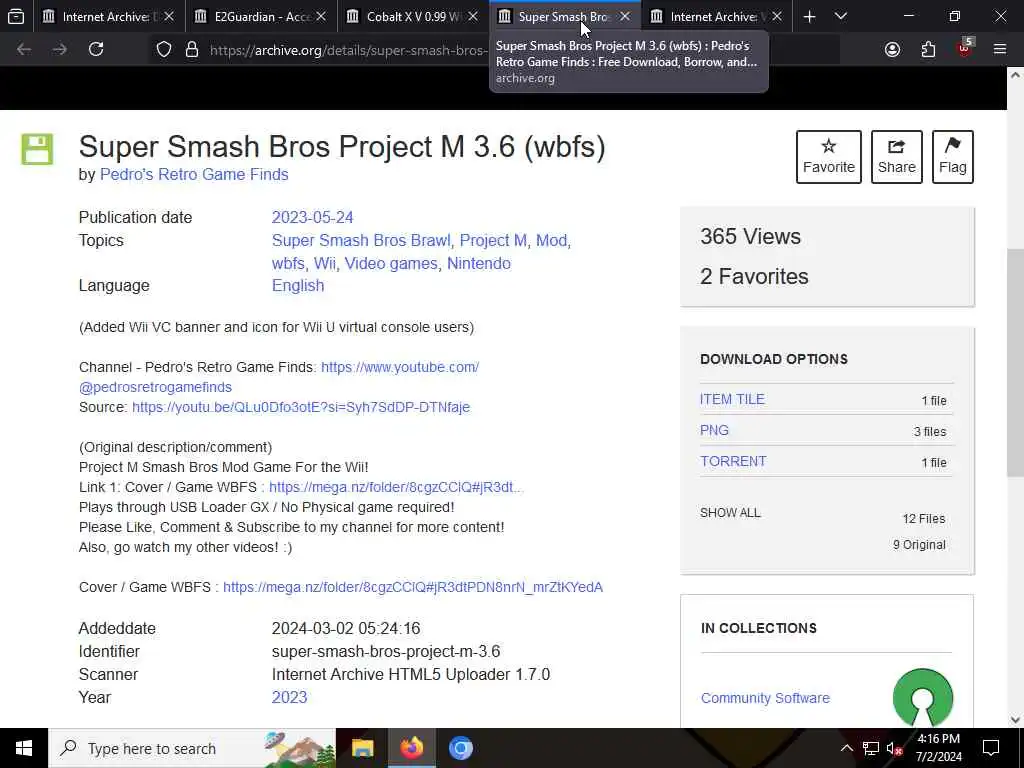Open the Video games topic link

coord(391,263)
